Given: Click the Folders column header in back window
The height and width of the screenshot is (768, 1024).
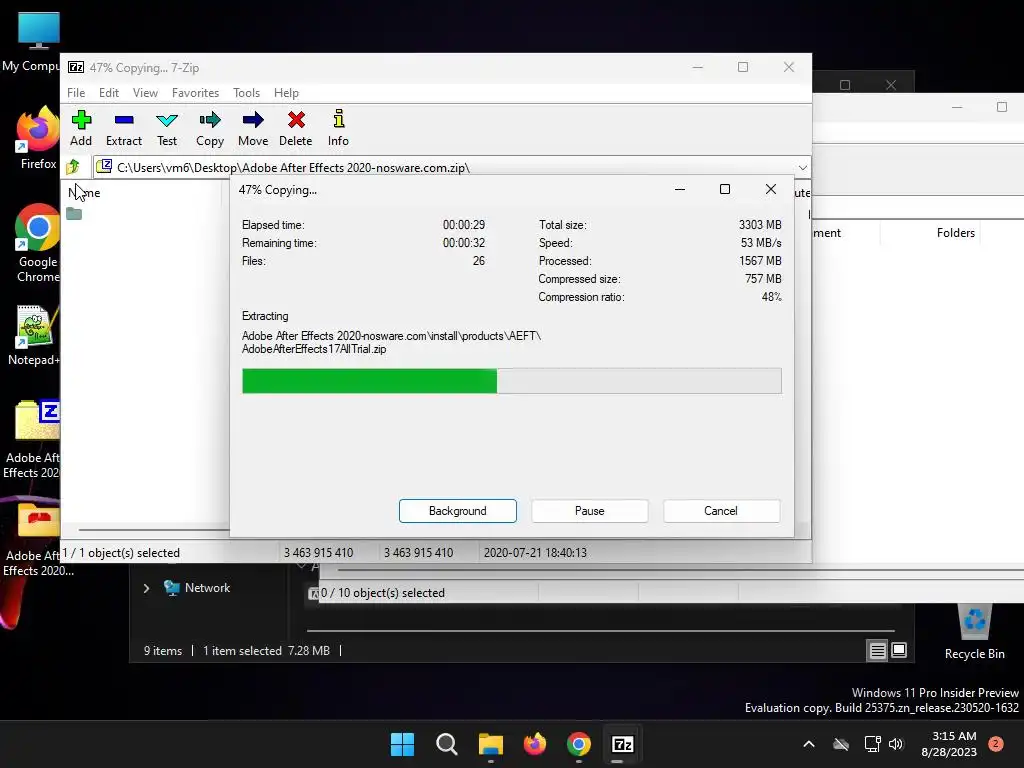Looking at the screenshot, I should click(x=955, y=232).
